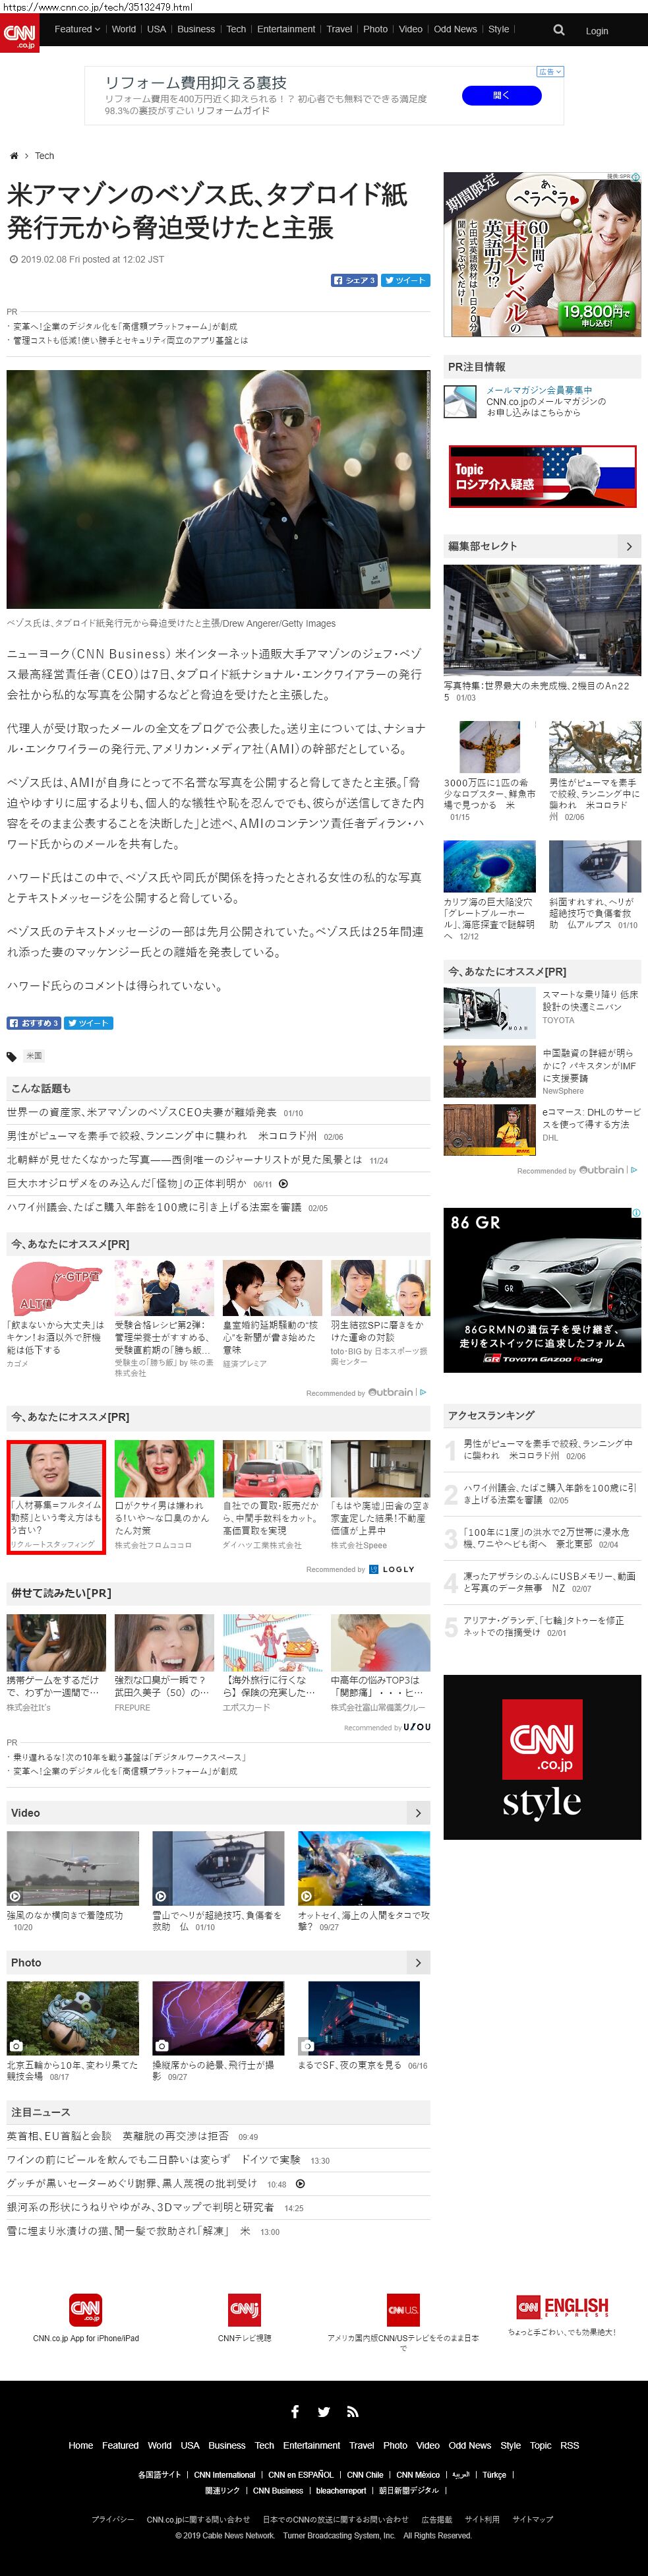Click footer Türkçe link
Screen dimensions: 648x2576
494,2474
